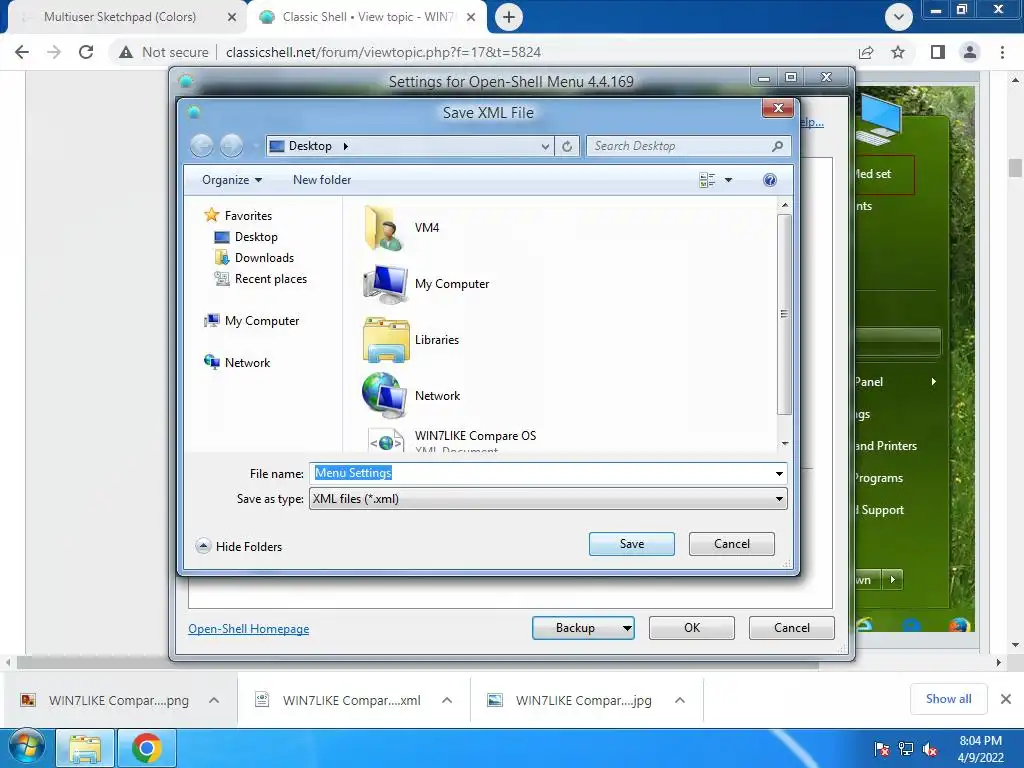
Task: Open Chrome three-dot menu
Action: click(x=1002, y=52)
